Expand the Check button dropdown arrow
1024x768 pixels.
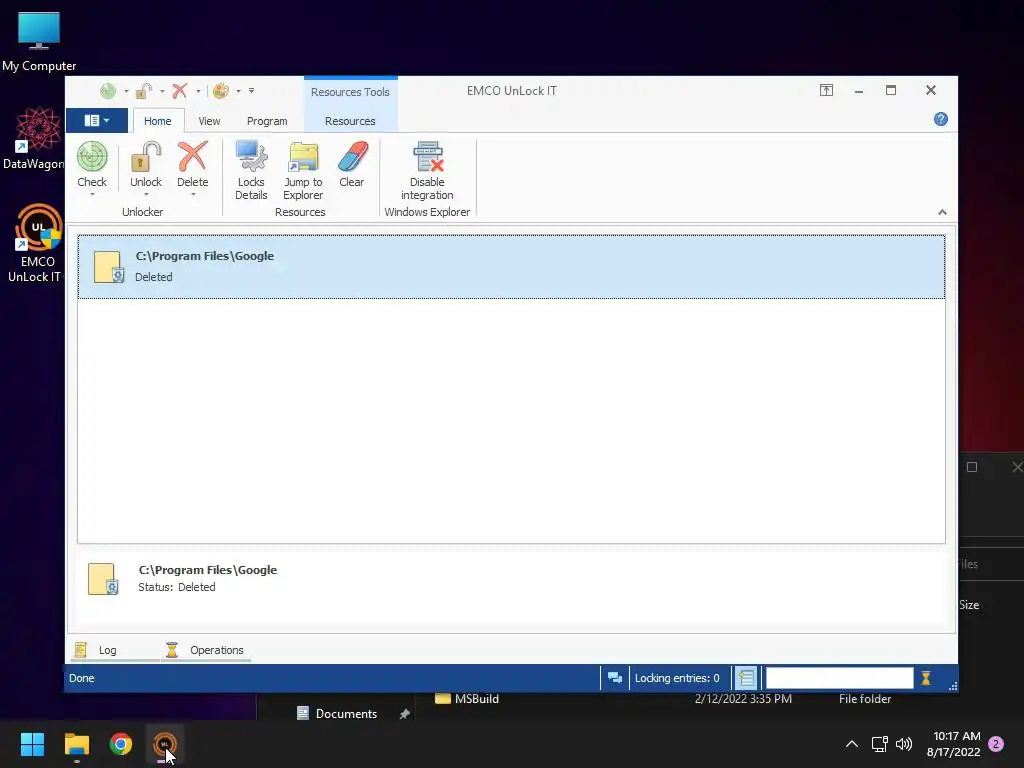pyautogui.click(x=92, y=195)
